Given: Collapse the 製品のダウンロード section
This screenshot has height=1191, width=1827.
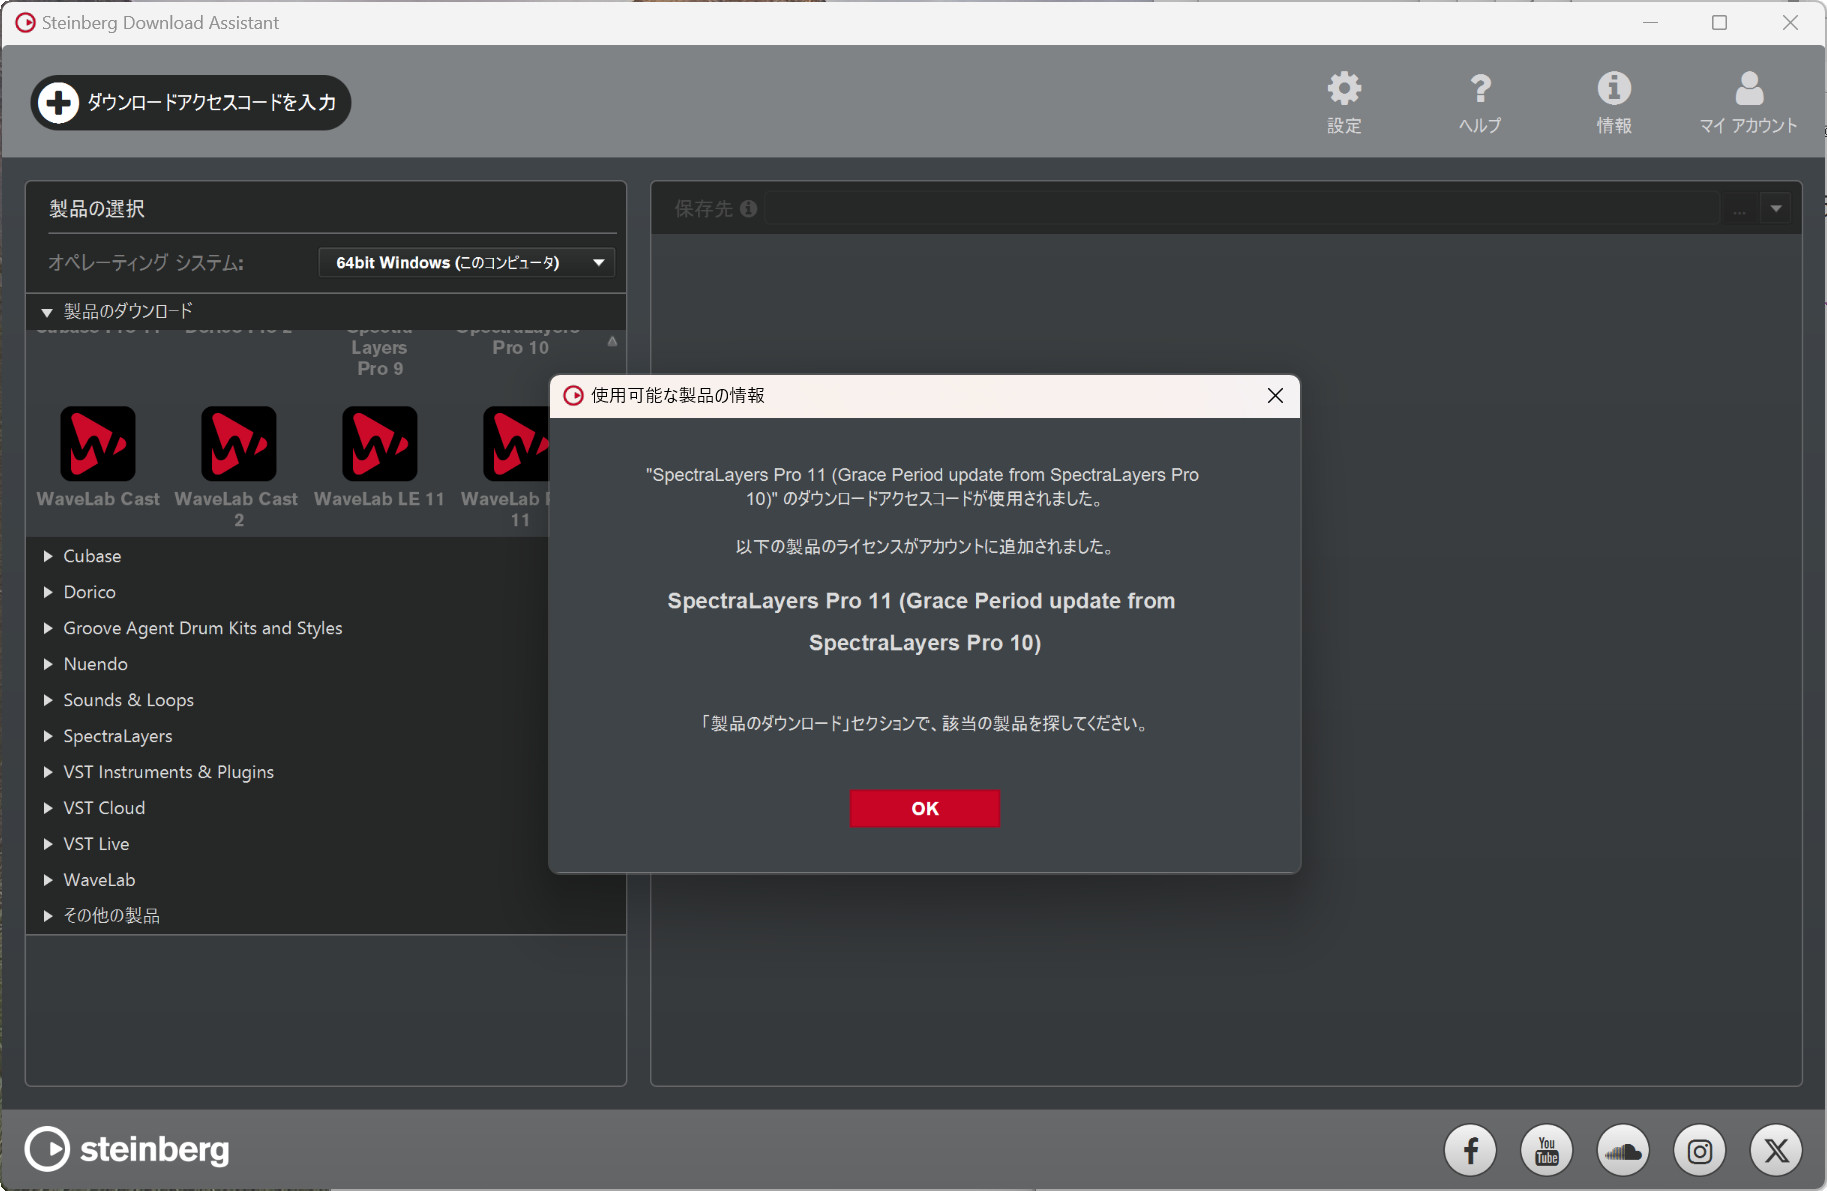Looking at the screenshot, I should coord(47,312).
